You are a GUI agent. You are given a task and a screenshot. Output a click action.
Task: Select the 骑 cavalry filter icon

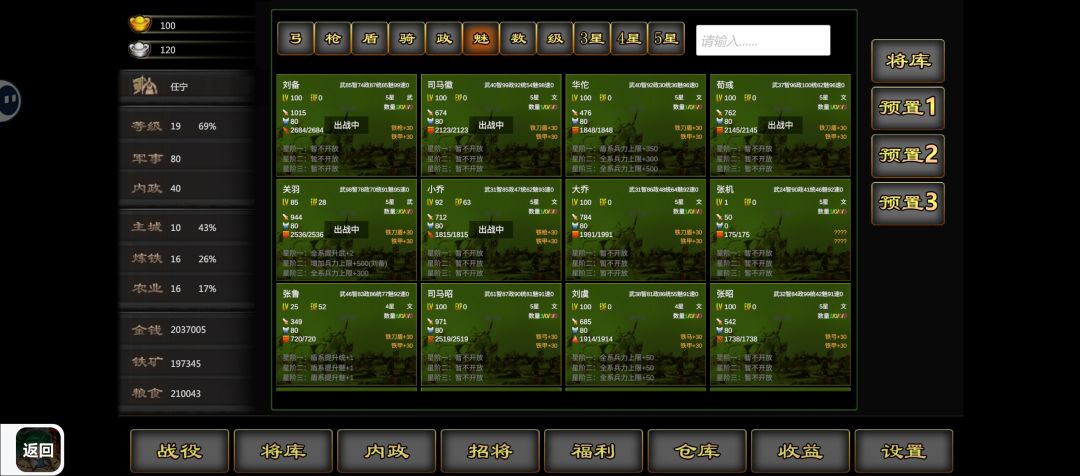coord(406,39)
